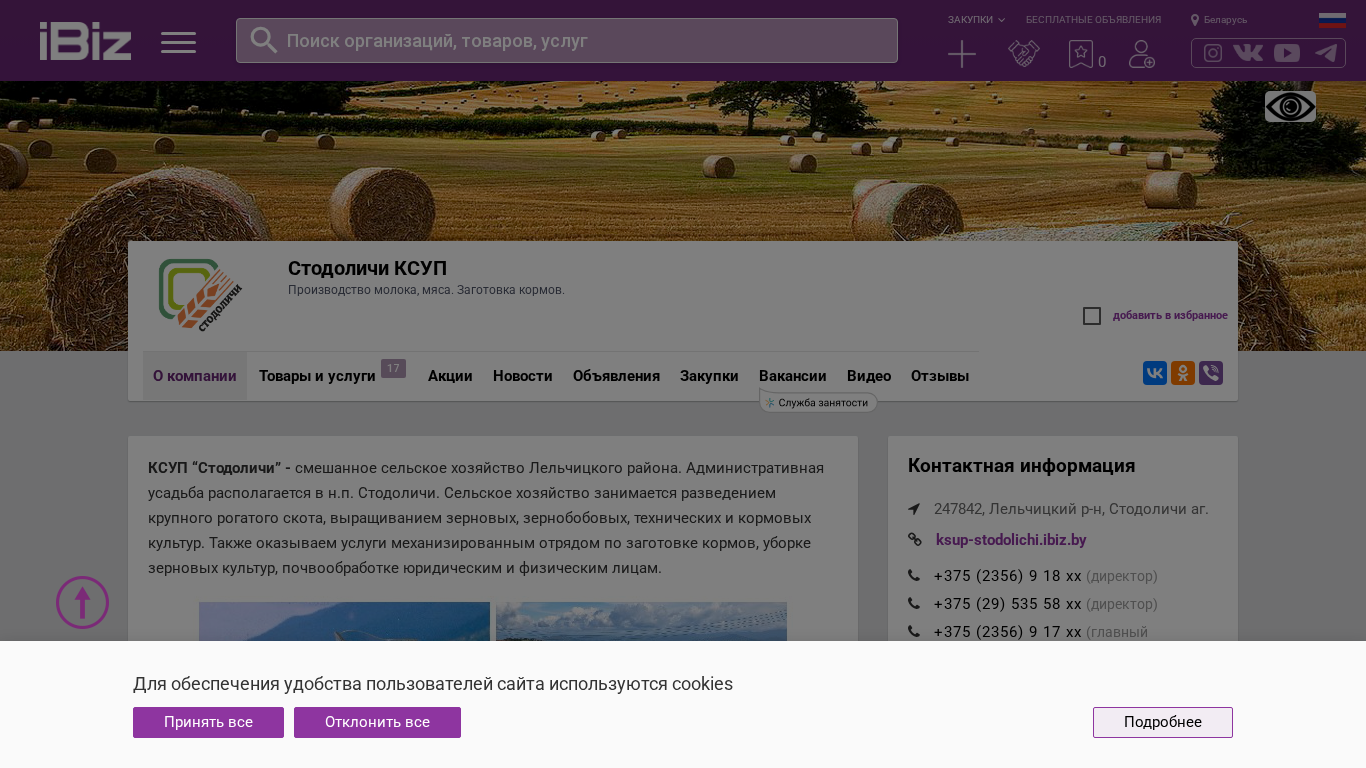The width and height of the screenshot is (1366, 768).
Task: Click the user registration profile icon
Action: (x=1141, y=54)
